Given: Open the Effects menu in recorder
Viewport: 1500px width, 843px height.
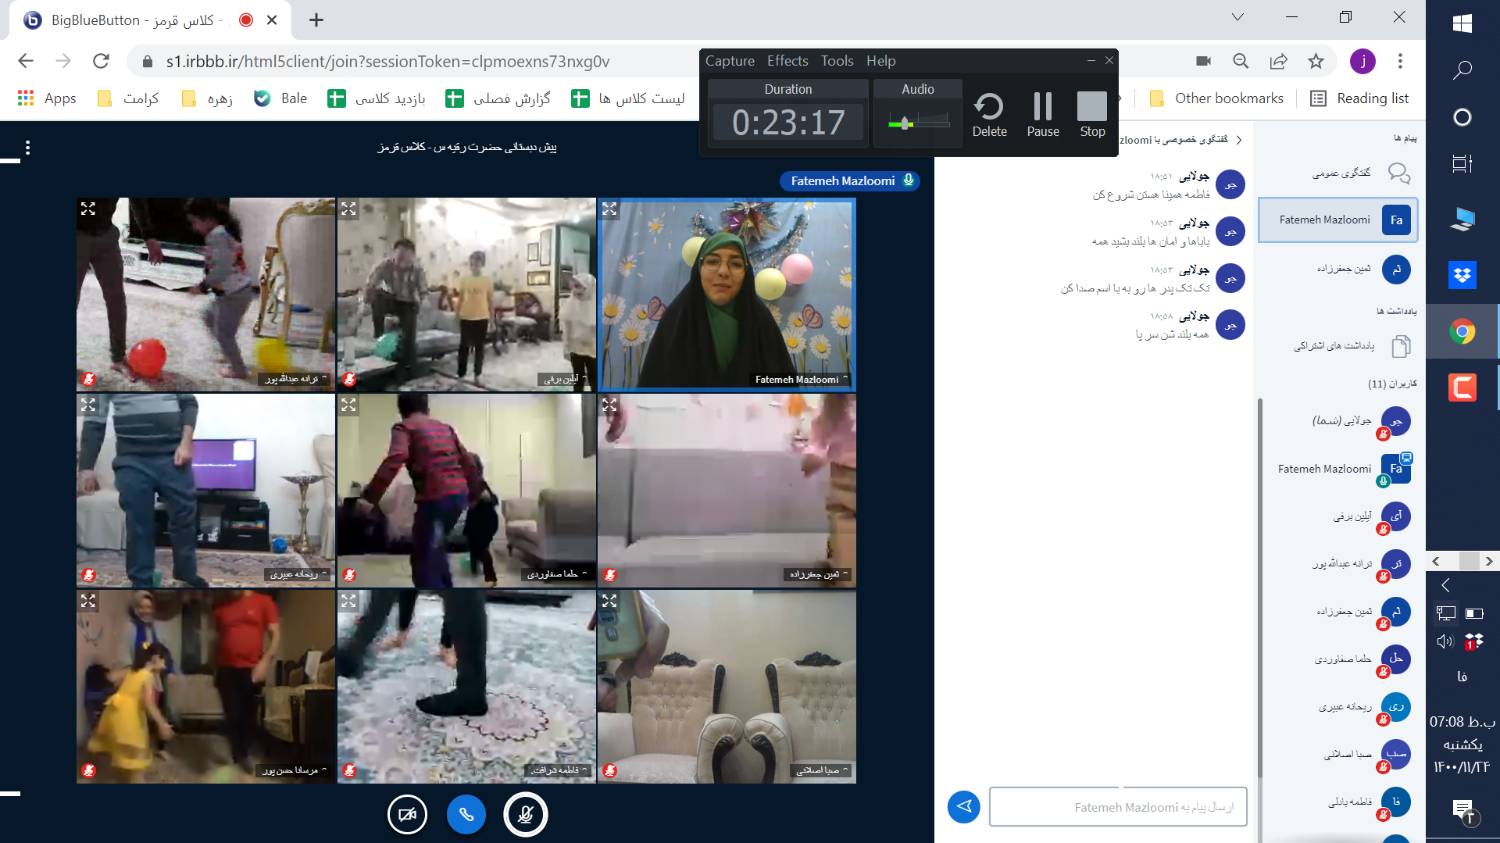Looking at the screenshot, I should click(x=787, y=61).
